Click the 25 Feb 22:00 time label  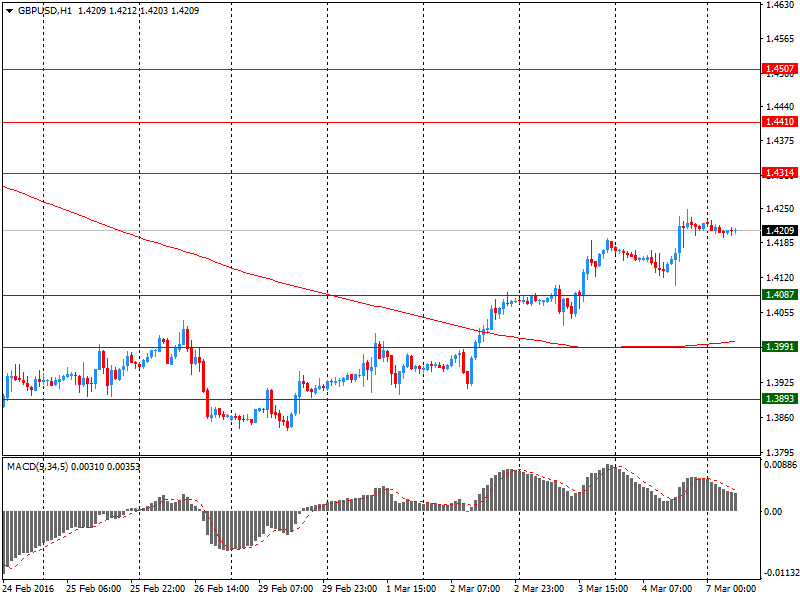tap(158, 589)
